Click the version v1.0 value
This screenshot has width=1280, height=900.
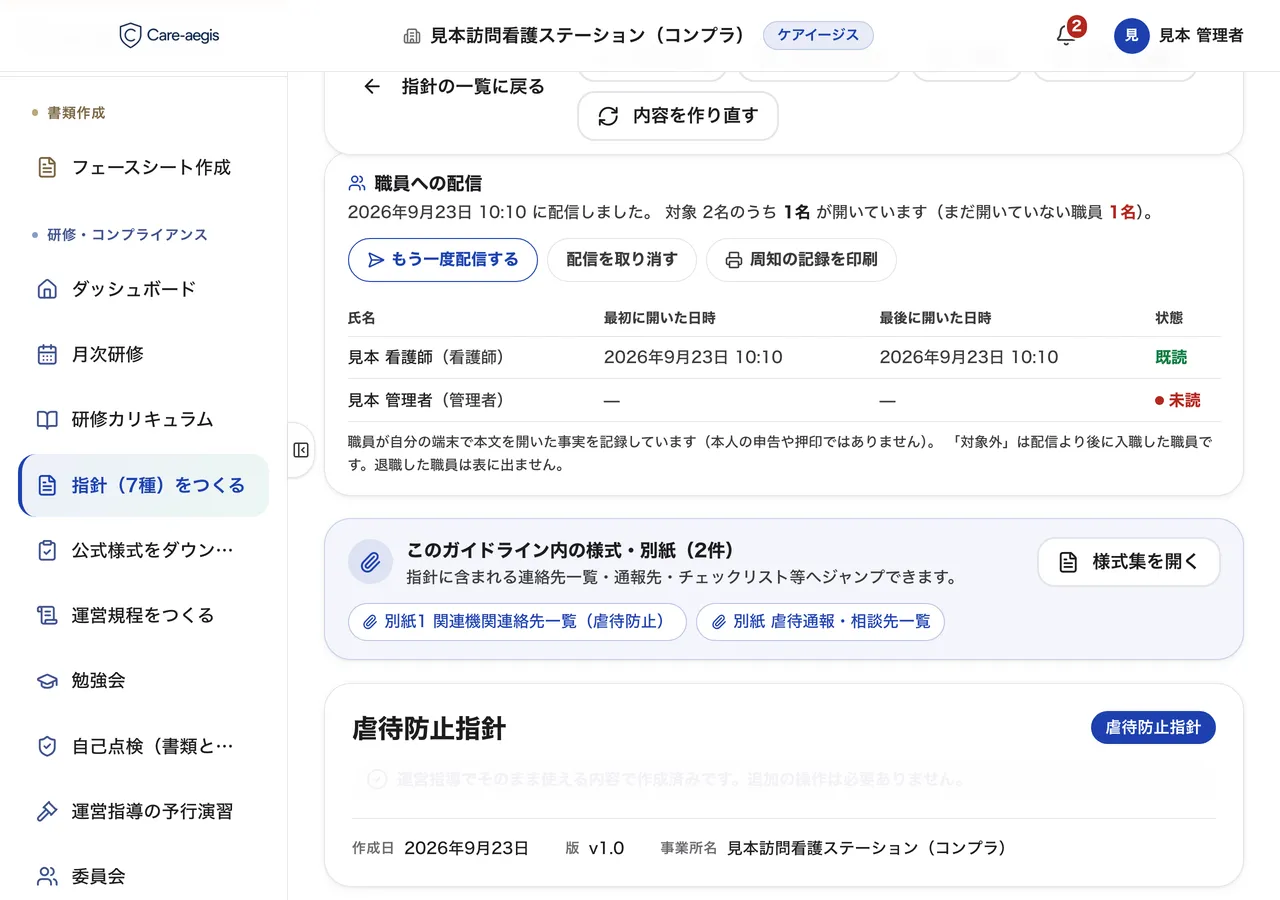tap(606, 848)
